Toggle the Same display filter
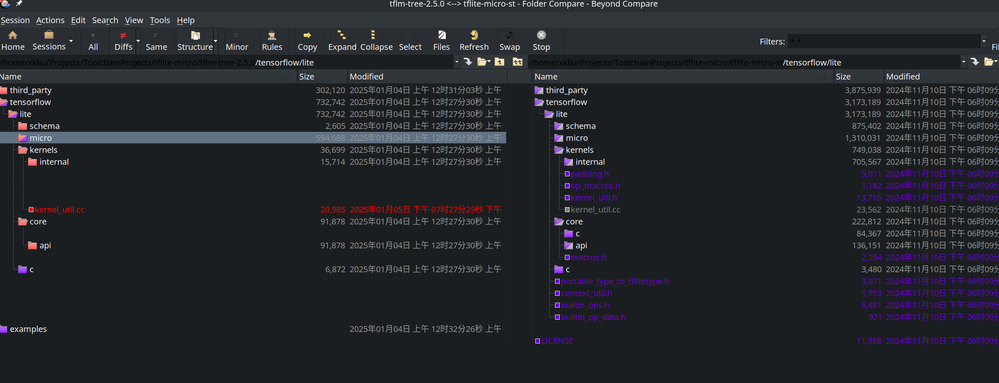Image resolution: width=999 pixels, height=383 pixels. point(156,41)
